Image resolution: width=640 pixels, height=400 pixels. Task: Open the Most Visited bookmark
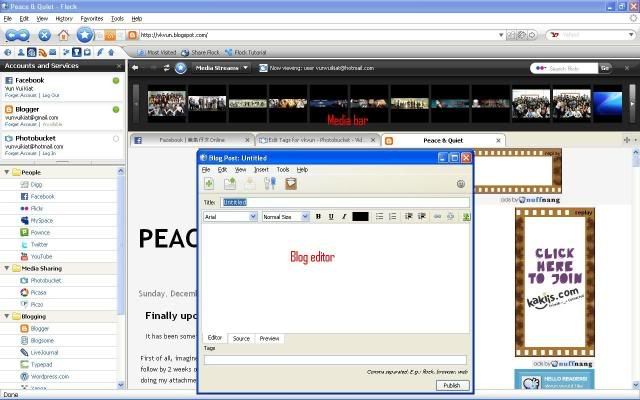coord(157,52)
